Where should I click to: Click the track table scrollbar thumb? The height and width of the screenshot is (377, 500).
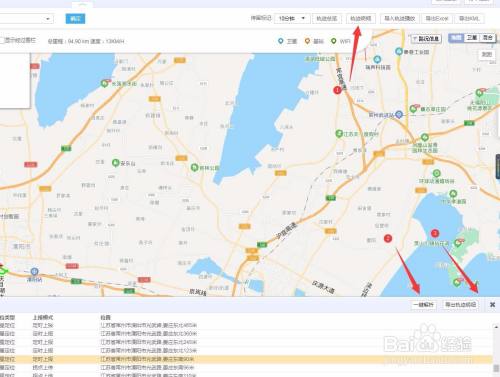click(496, 368)
